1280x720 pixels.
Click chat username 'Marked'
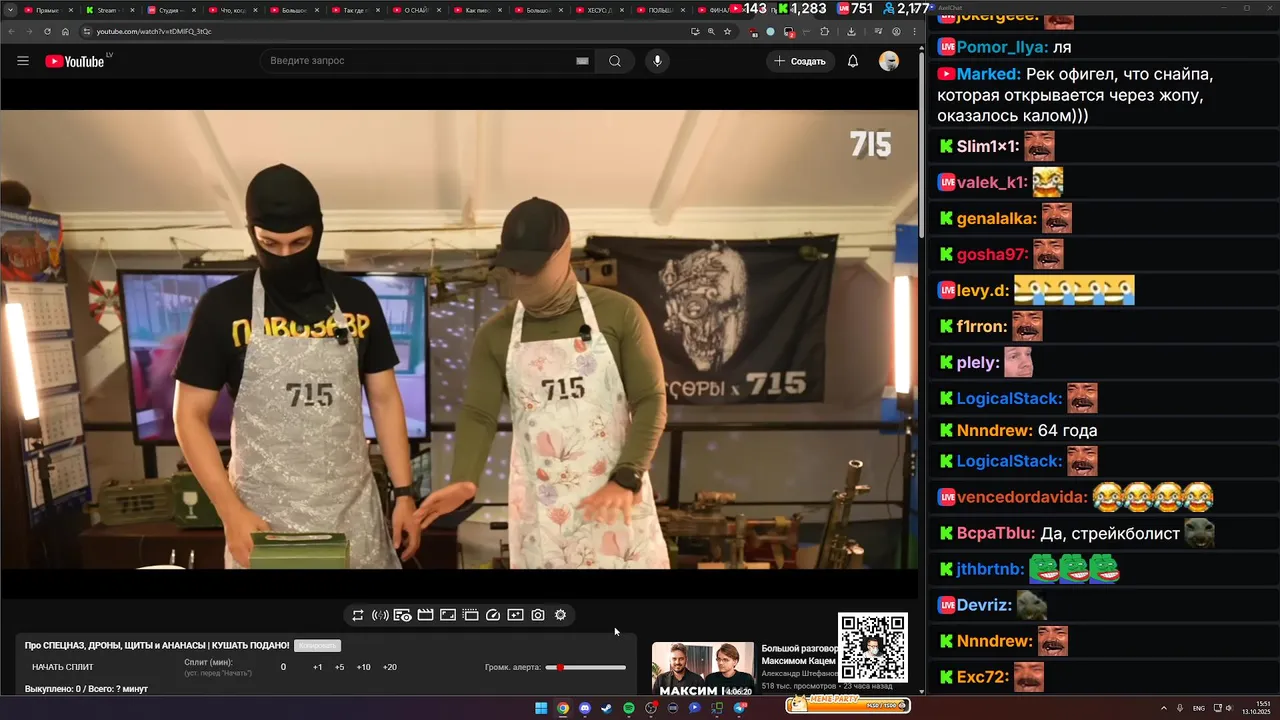[x=988, y=75]
